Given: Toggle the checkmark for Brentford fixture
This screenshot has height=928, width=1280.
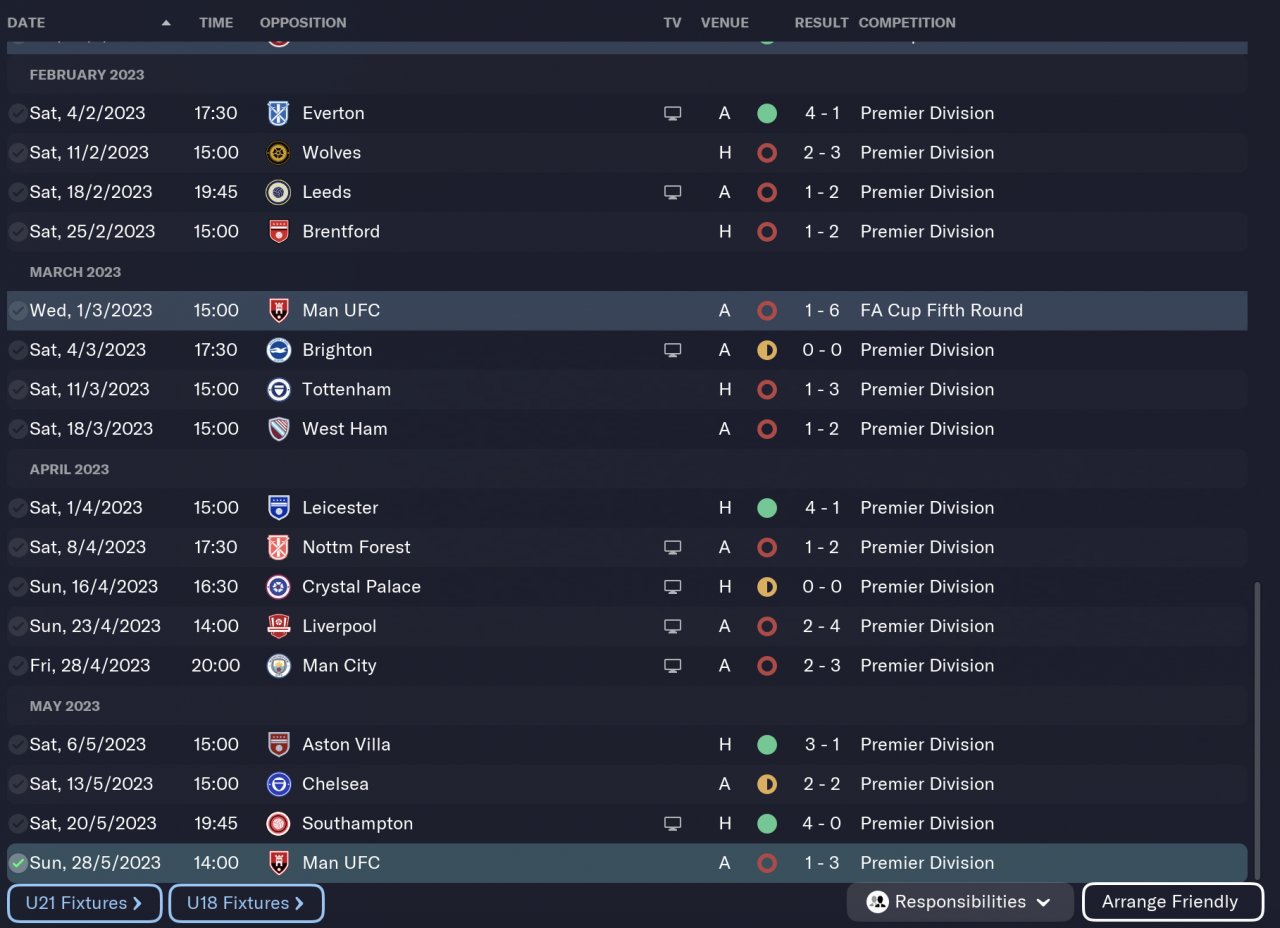Looking at the screenshot, I should [18, 232].
